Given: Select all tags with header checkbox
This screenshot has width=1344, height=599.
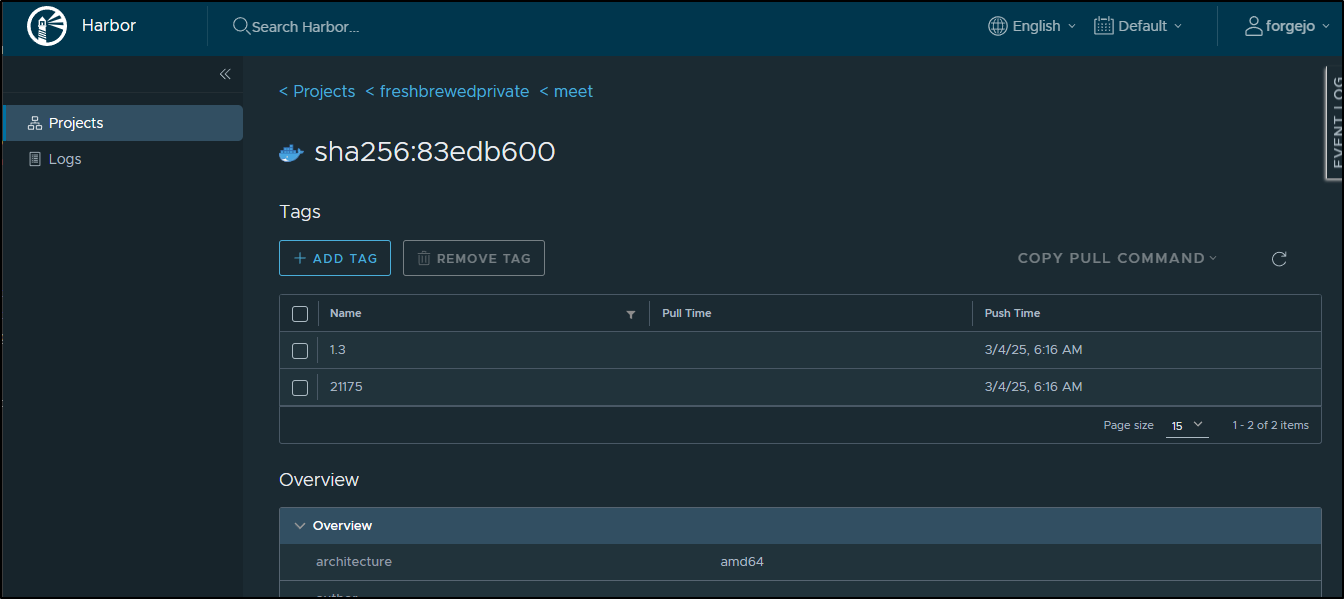Looking at the screenshot, I should [x=300, y=314].
